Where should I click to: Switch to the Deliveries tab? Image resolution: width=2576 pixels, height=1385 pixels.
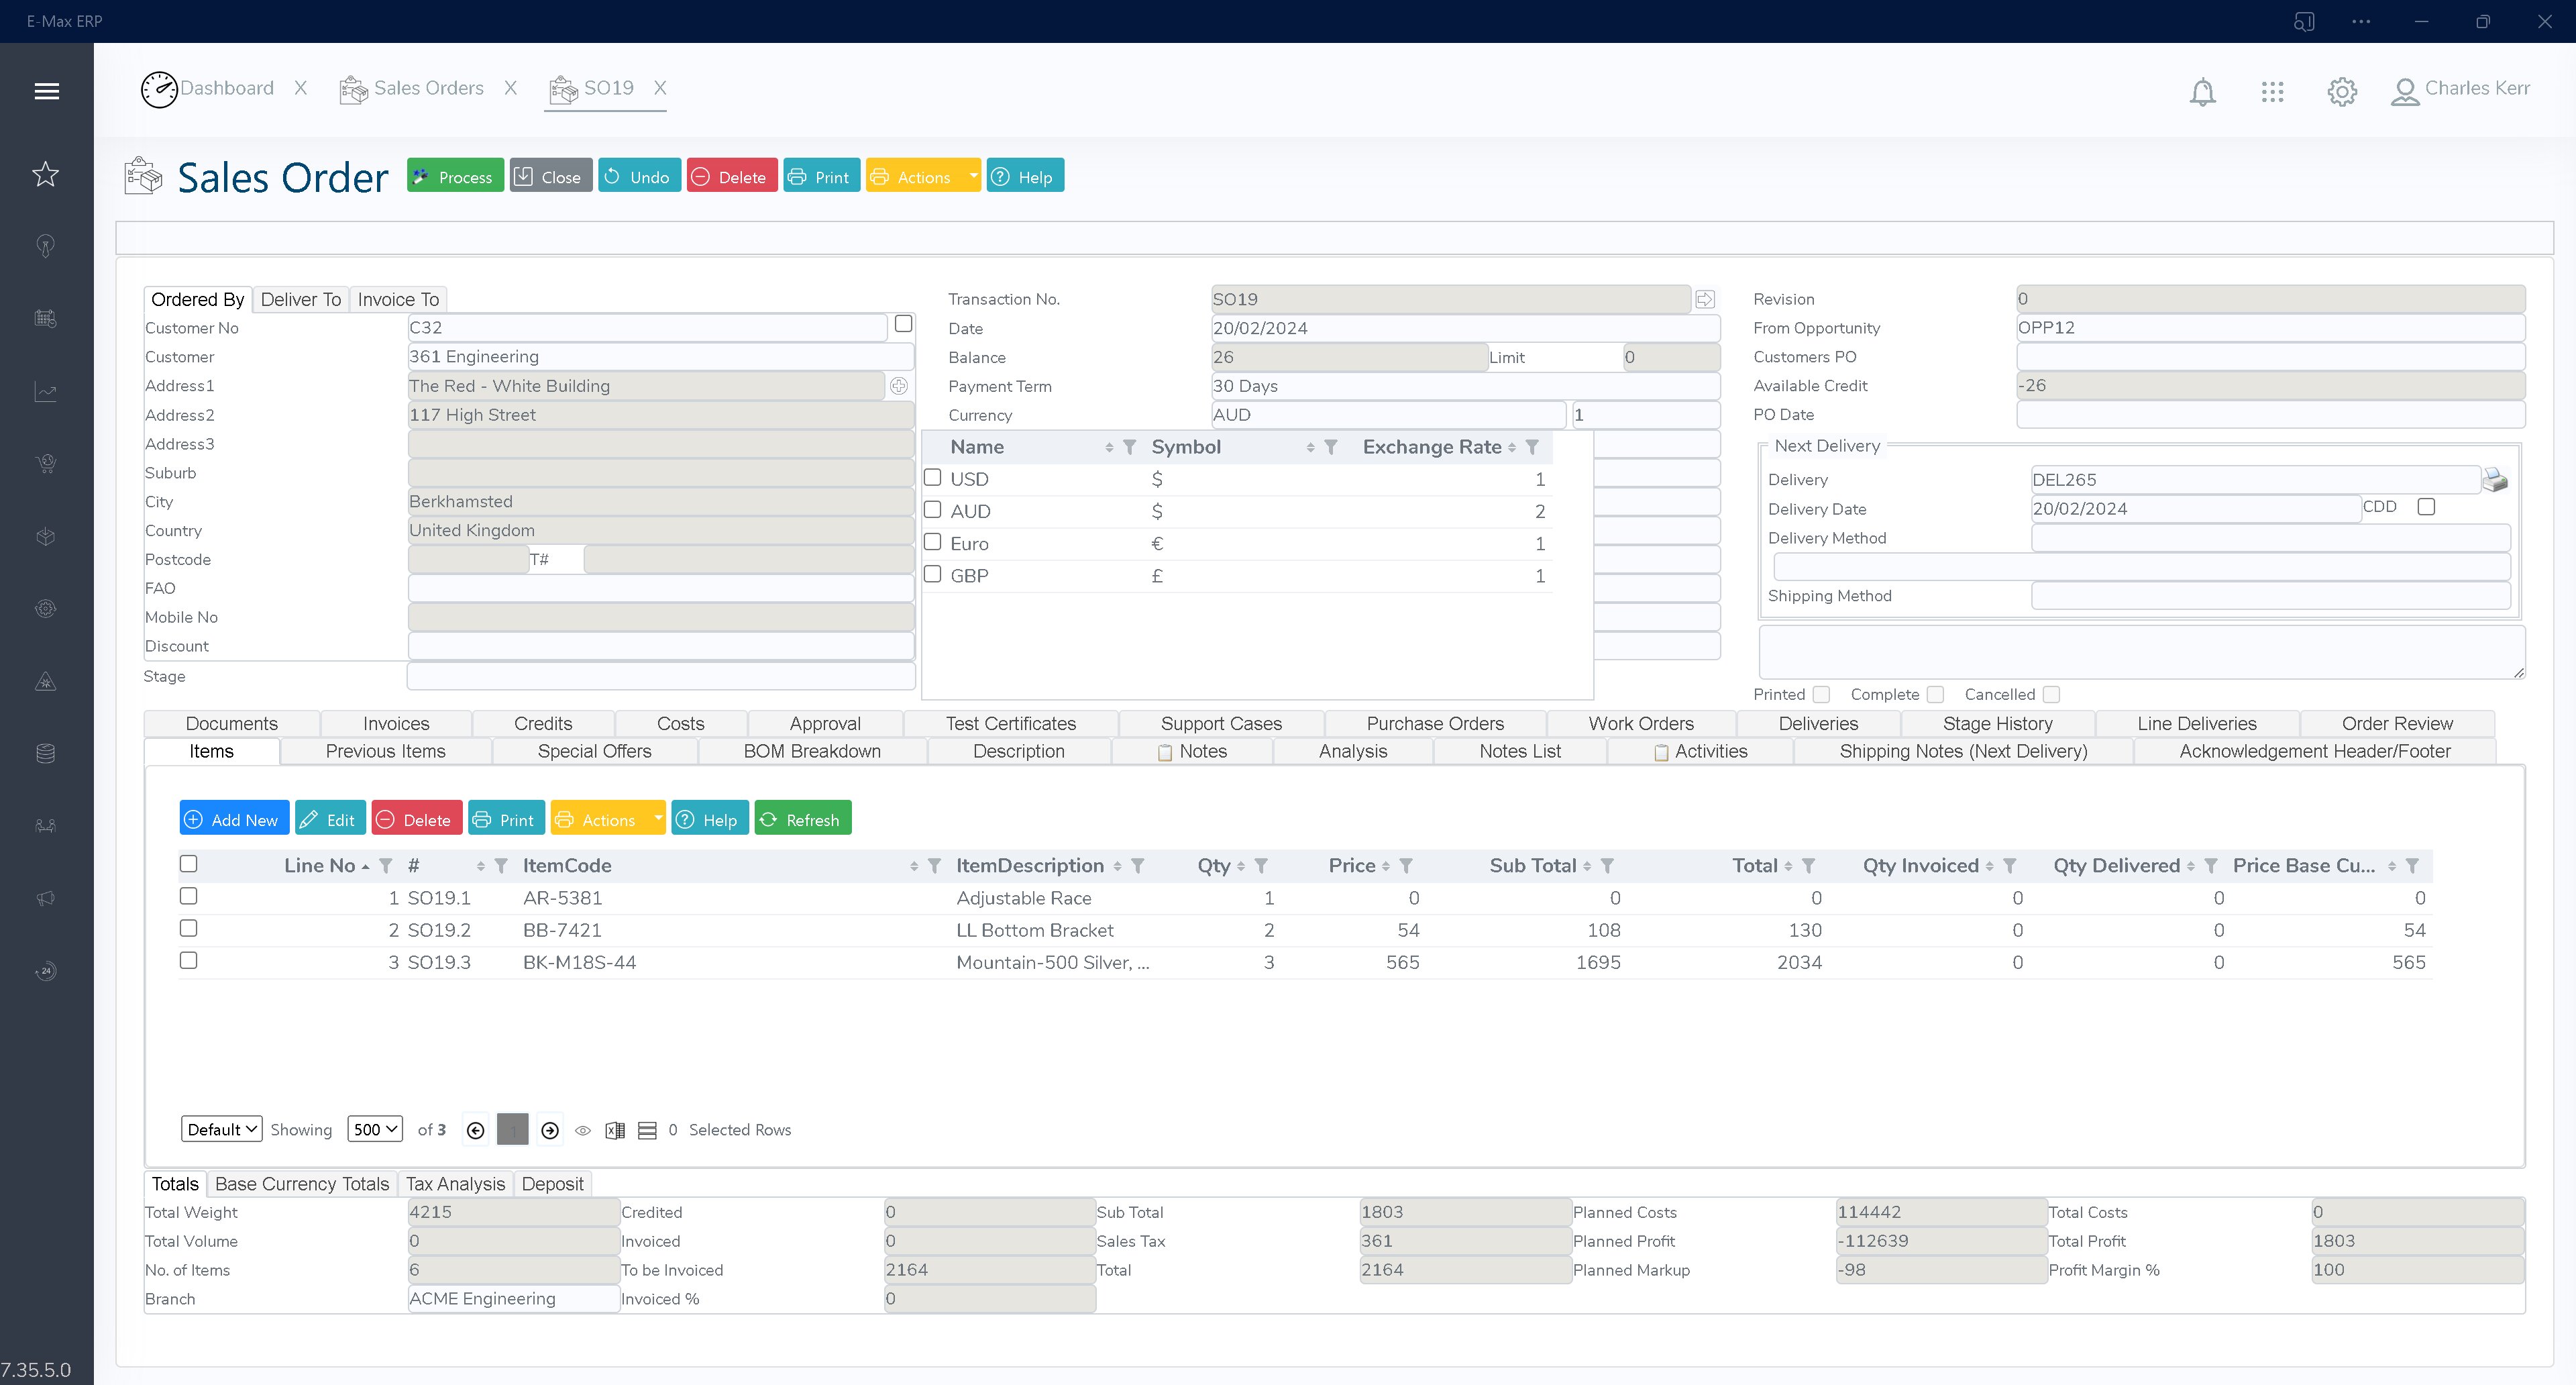click(x=1817, y=723)
